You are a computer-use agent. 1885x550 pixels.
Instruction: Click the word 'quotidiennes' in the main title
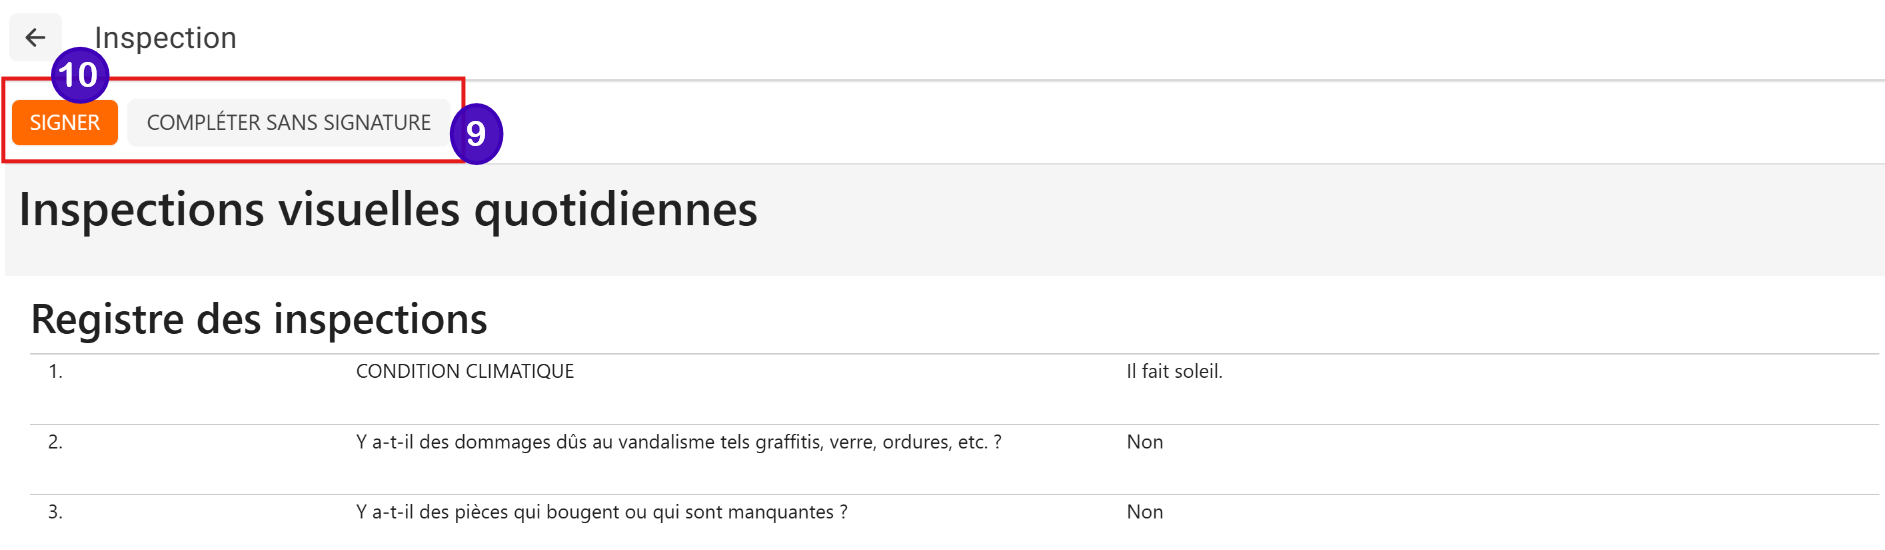pyautogui.click(x=615, y=210)
